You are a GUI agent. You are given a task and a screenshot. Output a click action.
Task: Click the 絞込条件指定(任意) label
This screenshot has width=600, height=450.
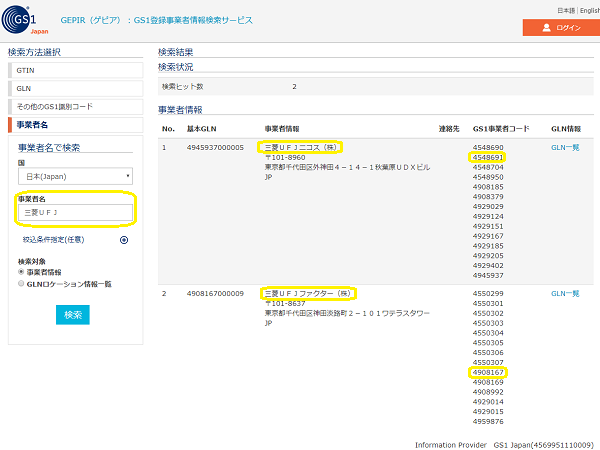[53, 240]
